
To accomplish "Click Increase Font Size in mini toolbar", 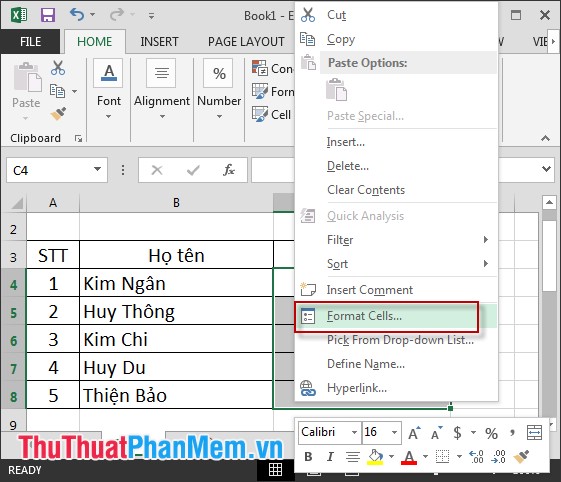I will [415, 433].
